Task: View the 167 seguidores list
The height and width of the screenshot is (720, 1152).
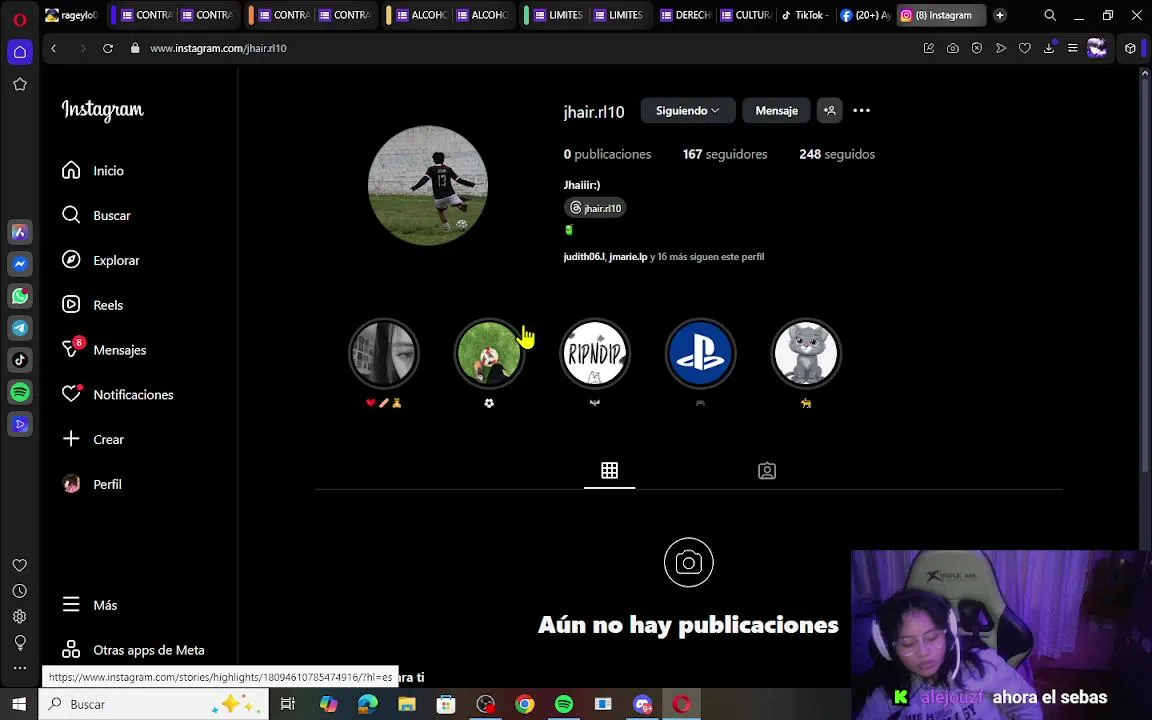Action: point(724,154)
